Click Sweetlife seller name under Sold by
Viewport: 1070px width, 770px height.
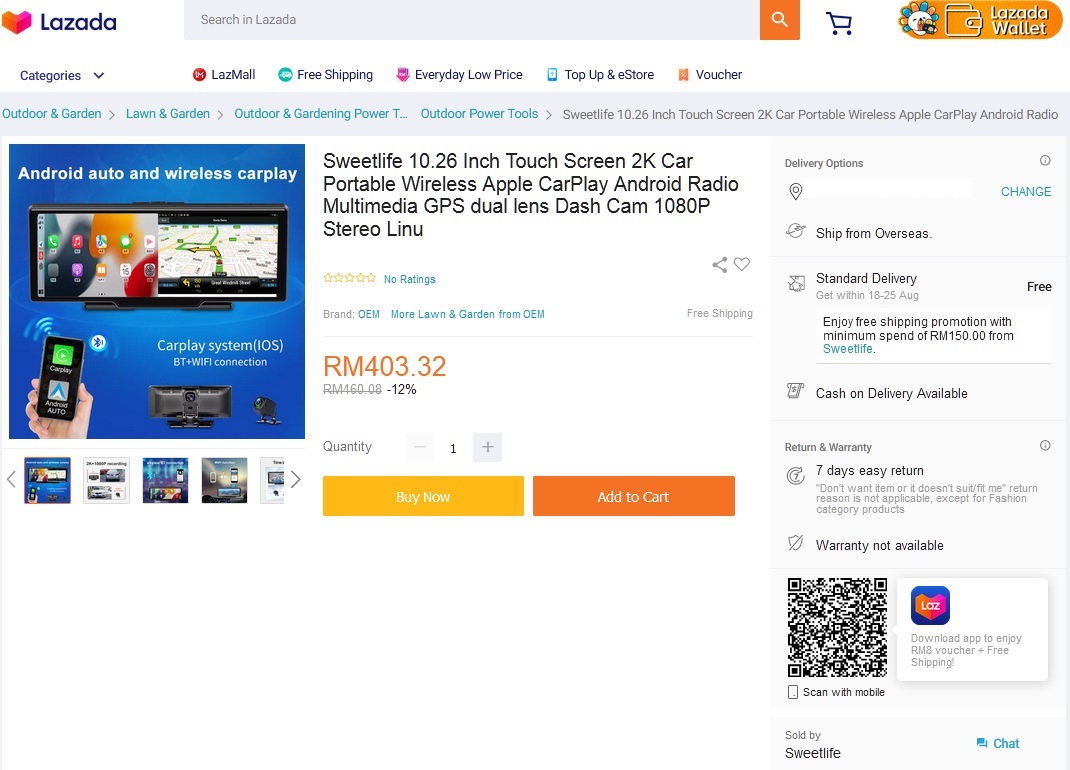click(813, 753)
